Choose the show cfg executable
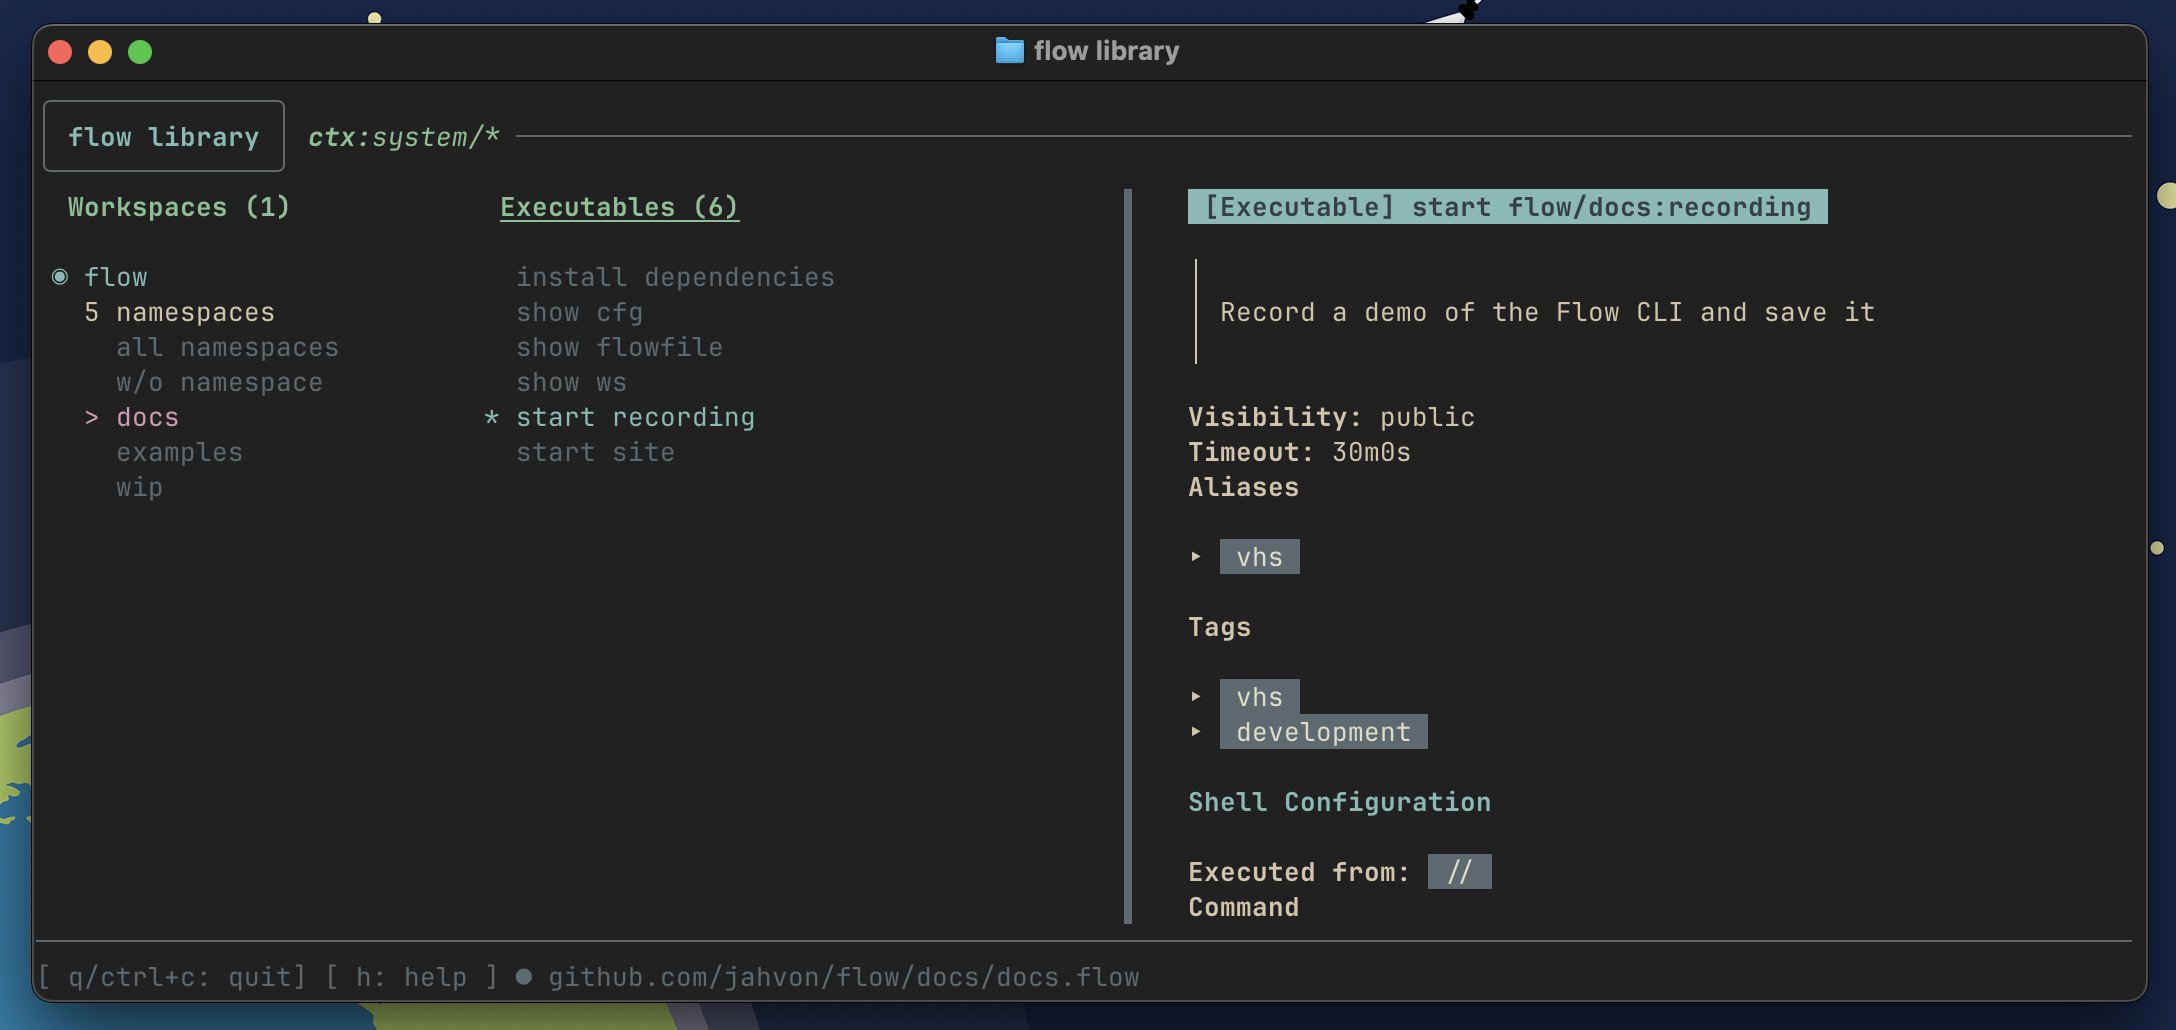Image resolution: width=2176 pixels, height=1030 pixels. (579, 312)
